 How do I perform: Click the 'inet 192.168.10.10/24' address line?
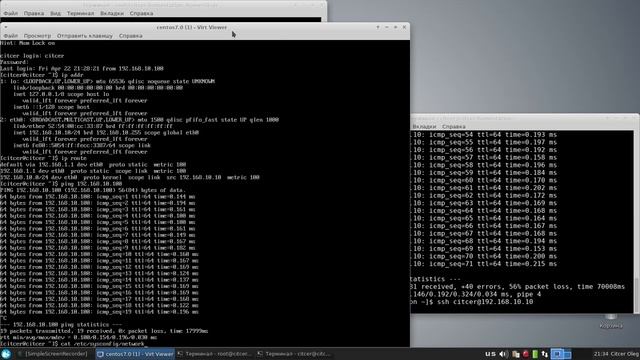[x=106, y=133]
